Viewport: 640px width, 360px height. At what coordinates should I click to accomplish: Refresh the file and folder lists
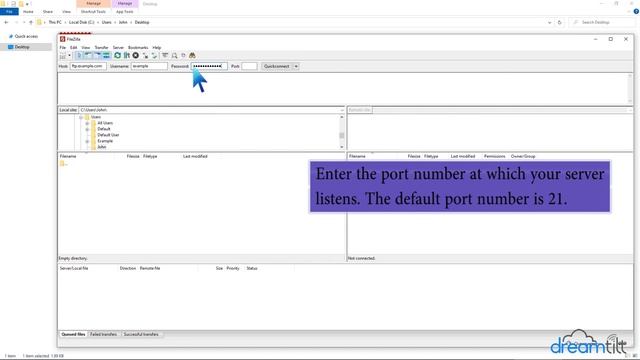pos(118,56)
